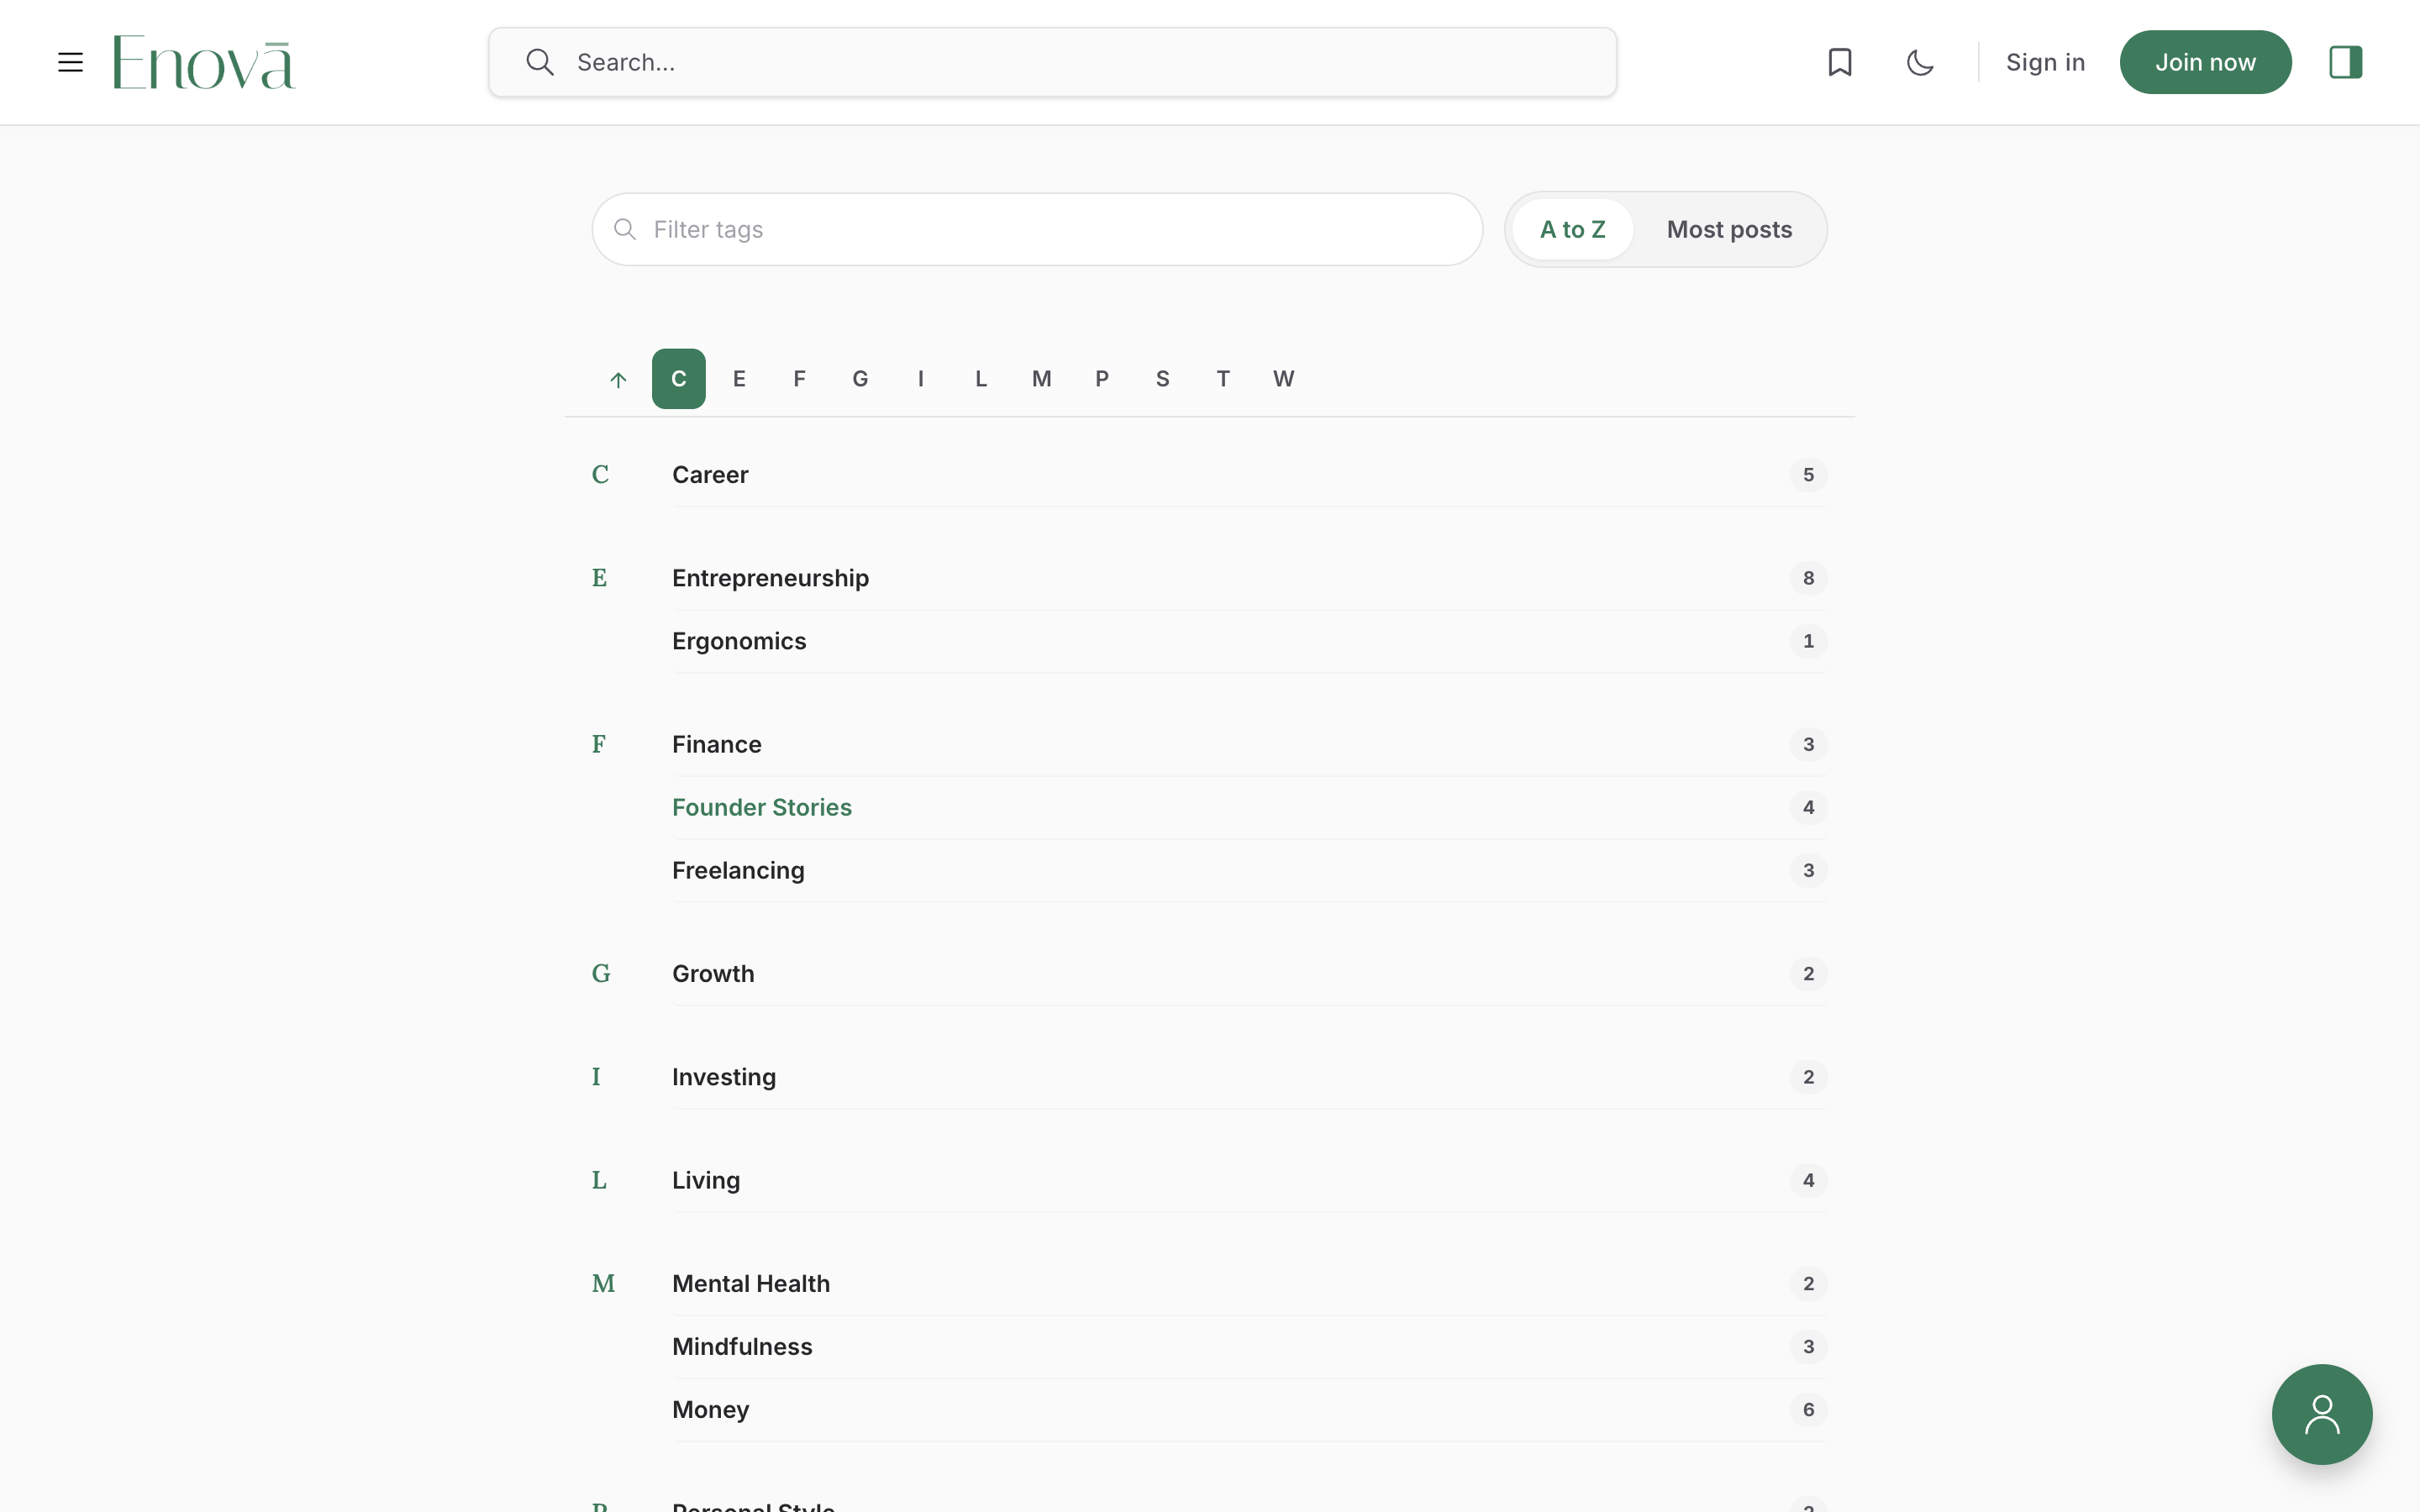This screenshot has height=1512, width=2420.
Task: Click the filter tags magnifier icon
Action: (625, 229)
